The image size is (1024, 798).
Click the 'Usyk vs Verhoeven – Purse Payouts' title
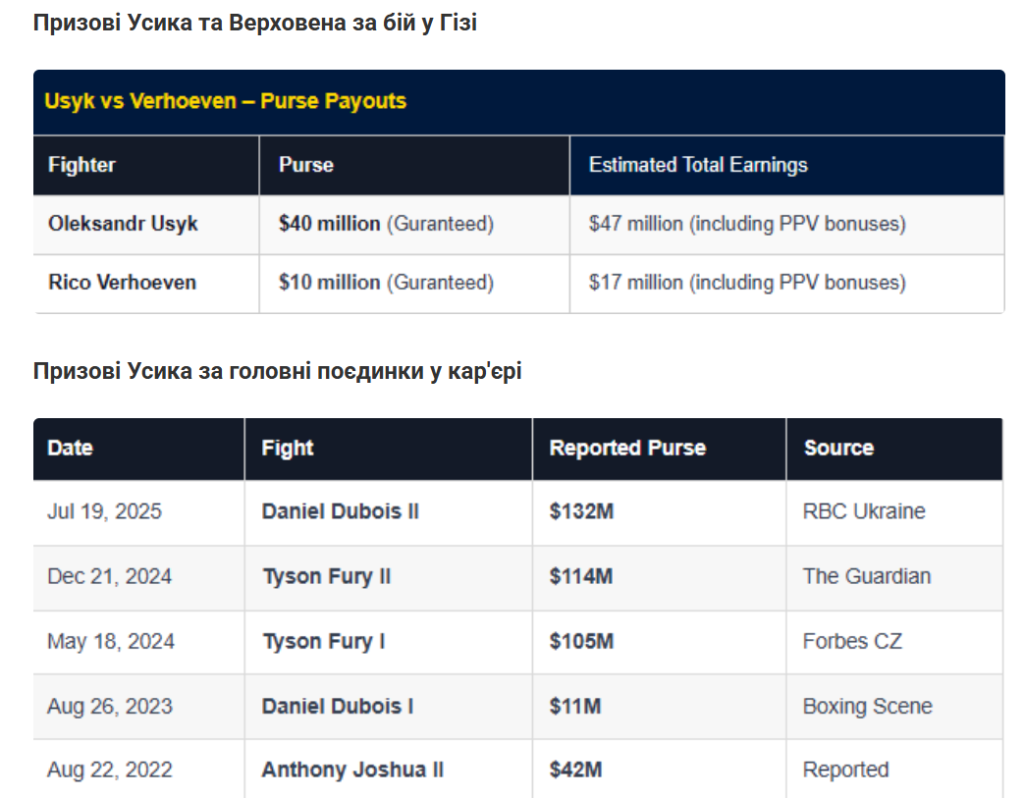coord(225,101)
